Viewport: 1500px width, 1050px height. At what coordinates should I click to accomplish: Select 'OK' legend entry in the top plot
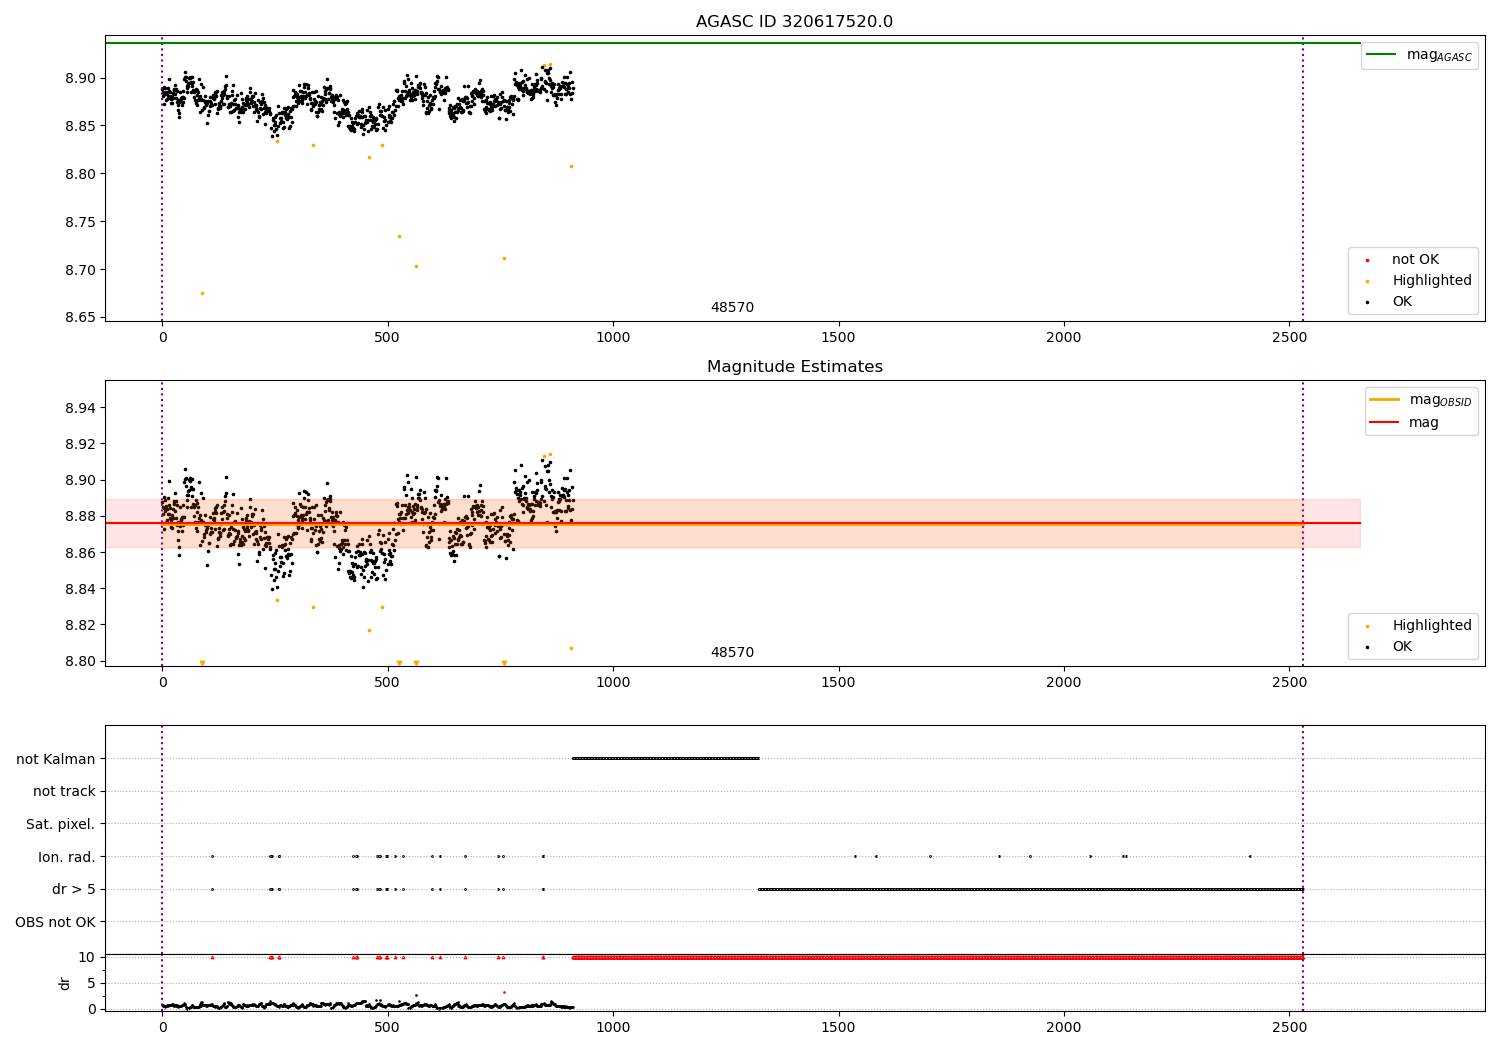[1402, 302]
